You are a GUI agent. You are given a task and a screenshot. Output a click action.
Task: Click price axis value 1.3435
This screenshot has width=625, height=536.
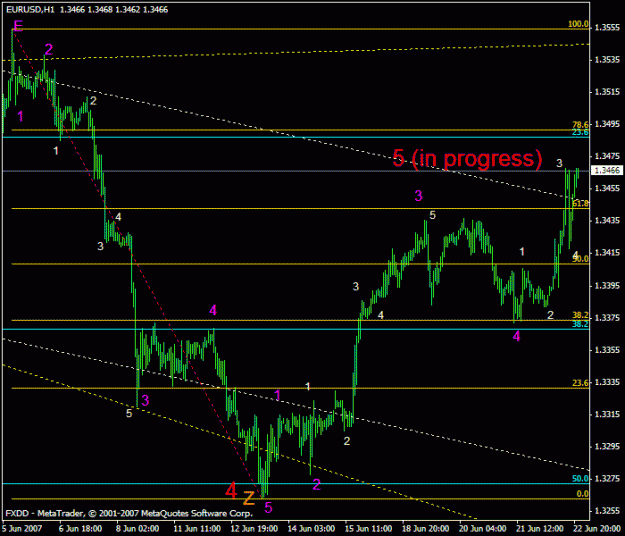607,220
